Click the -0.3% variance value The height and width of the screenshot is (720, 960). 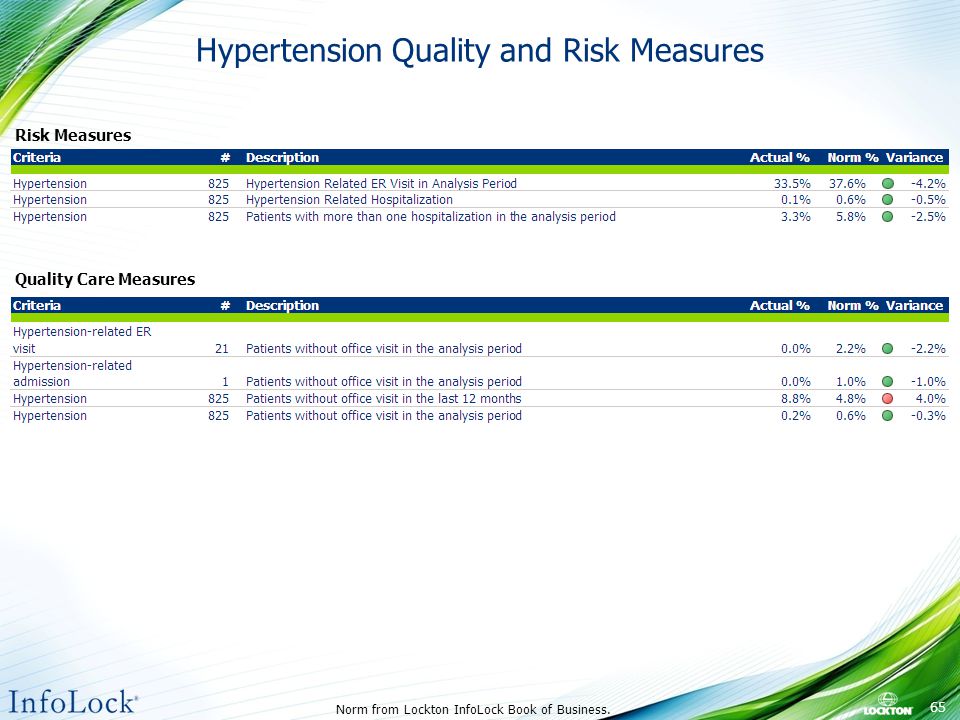coord(928,416)
